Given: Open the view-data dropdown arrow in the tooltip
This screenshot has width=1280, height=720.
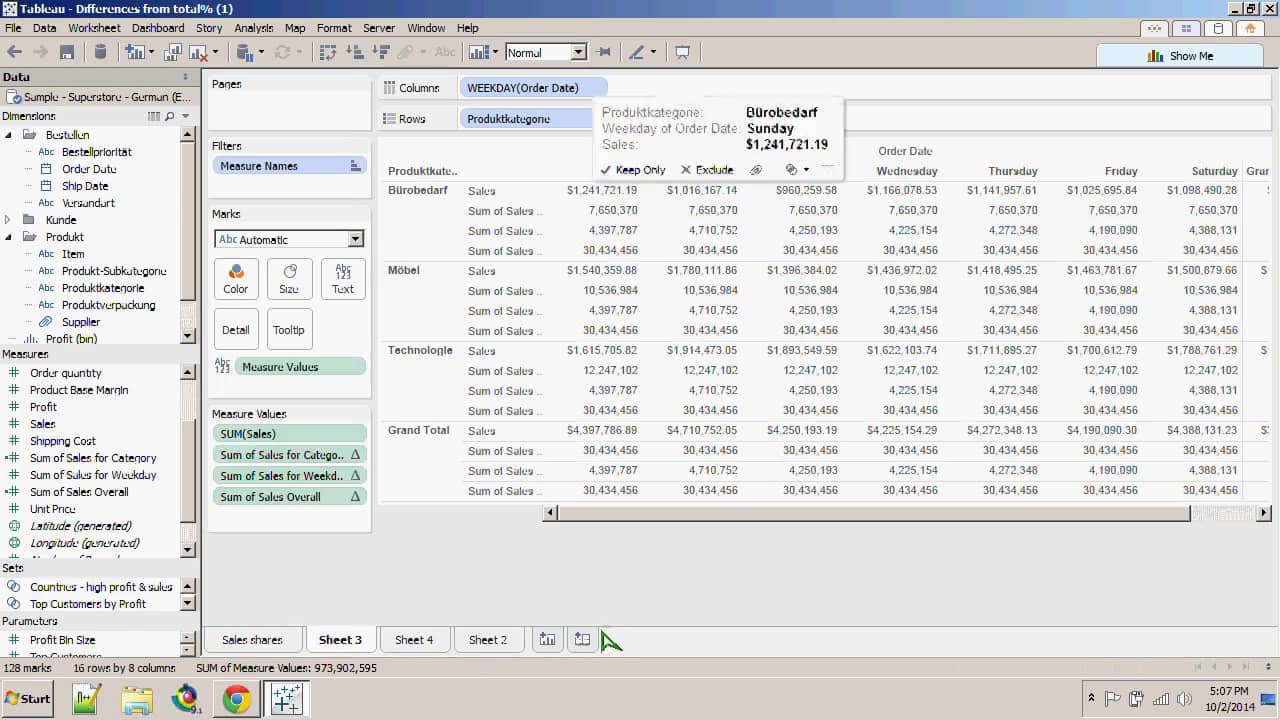Looking at the screenshot, I should 806,170.
